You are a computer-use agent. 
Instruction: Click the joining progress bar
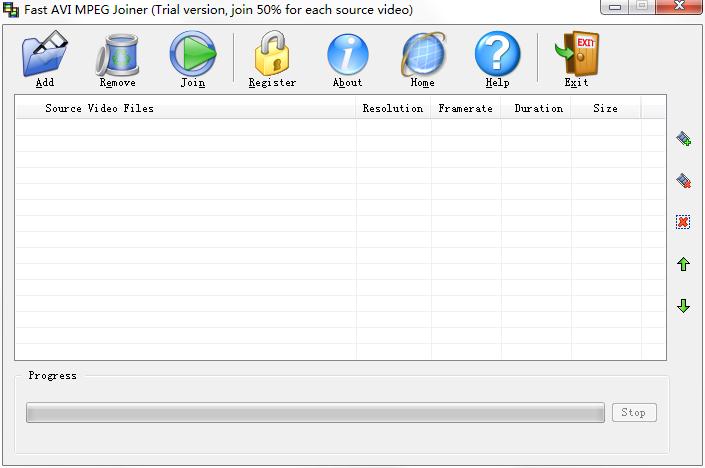click(315, 413)
